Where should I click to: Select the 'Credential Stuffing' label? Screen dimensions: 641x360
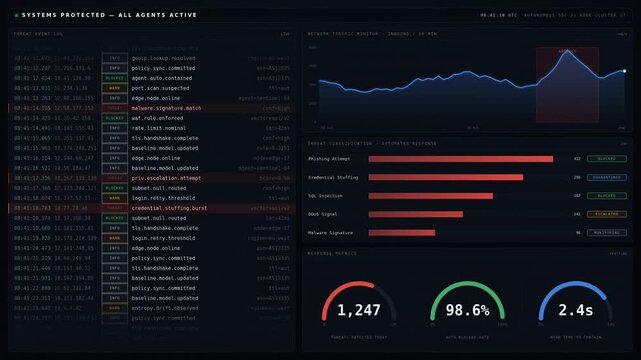[x=333, y=178]
